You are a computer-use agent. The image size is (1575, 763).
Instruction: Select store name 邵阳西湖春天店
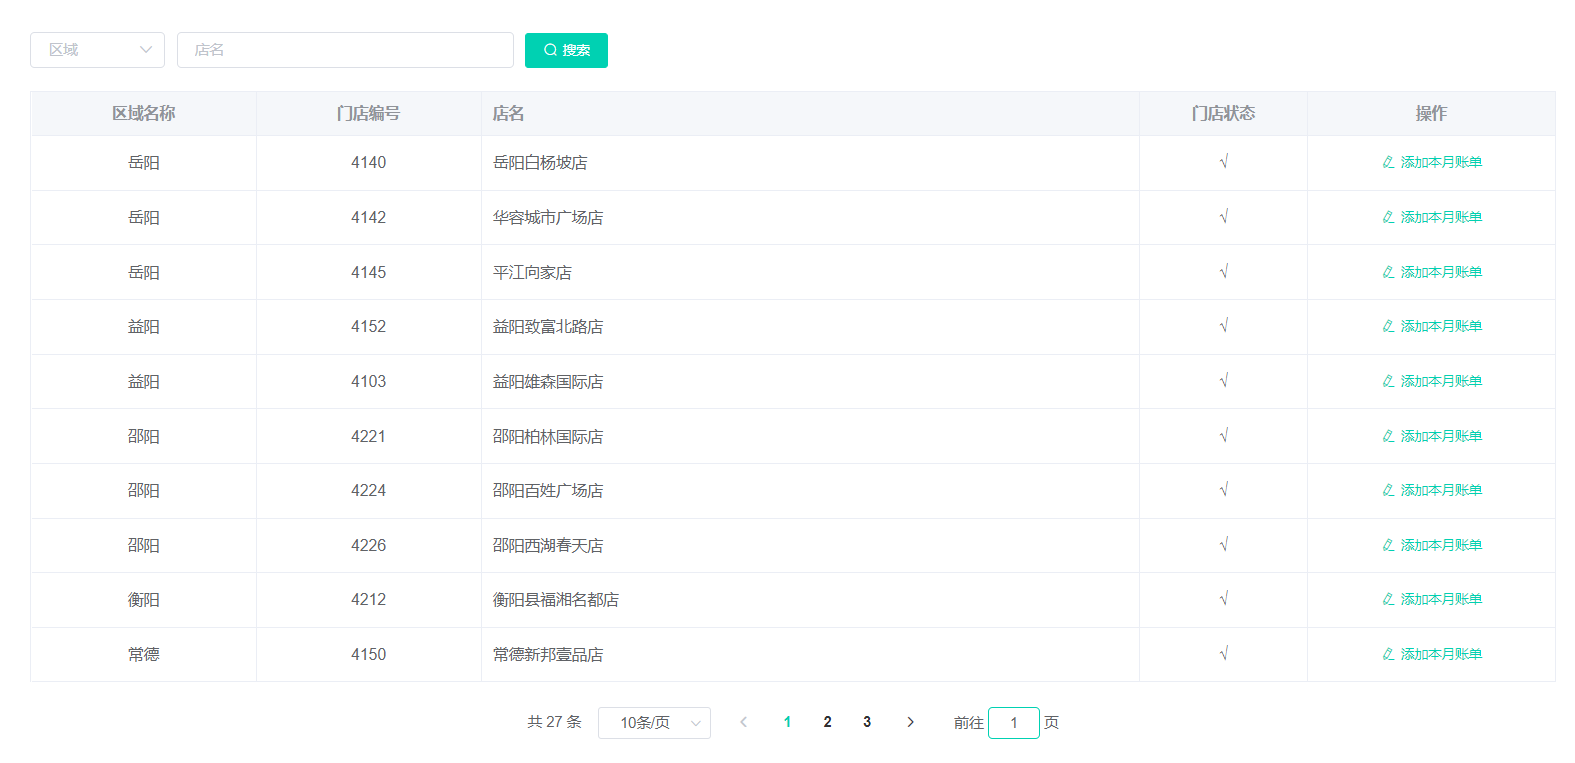[548, 546]
